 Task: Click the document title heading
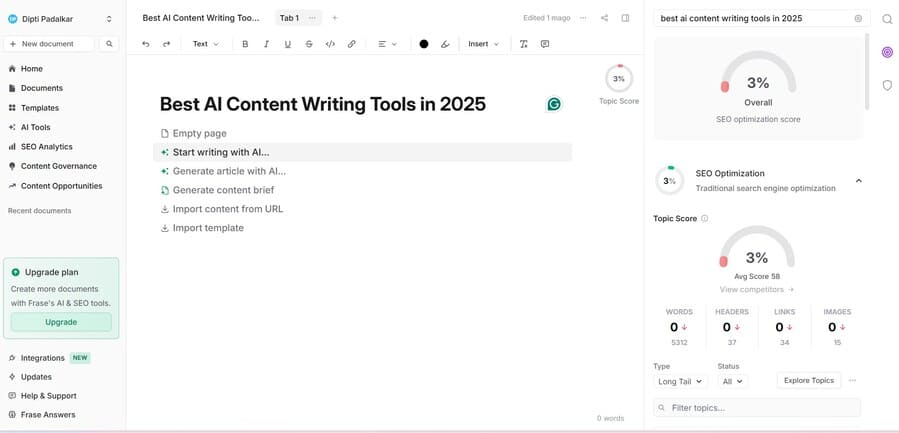323,104
